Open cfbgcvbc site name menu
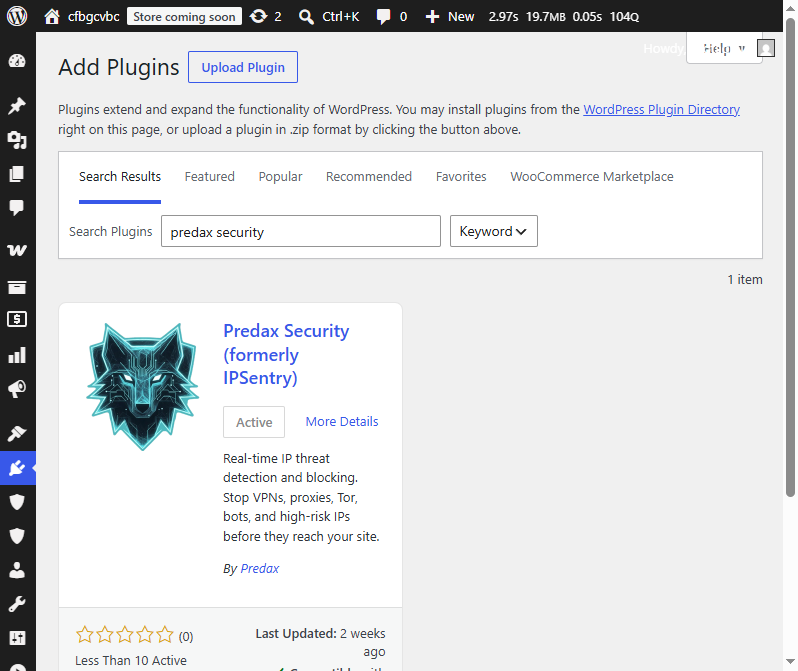798x671 pixels. click(94, 17)
